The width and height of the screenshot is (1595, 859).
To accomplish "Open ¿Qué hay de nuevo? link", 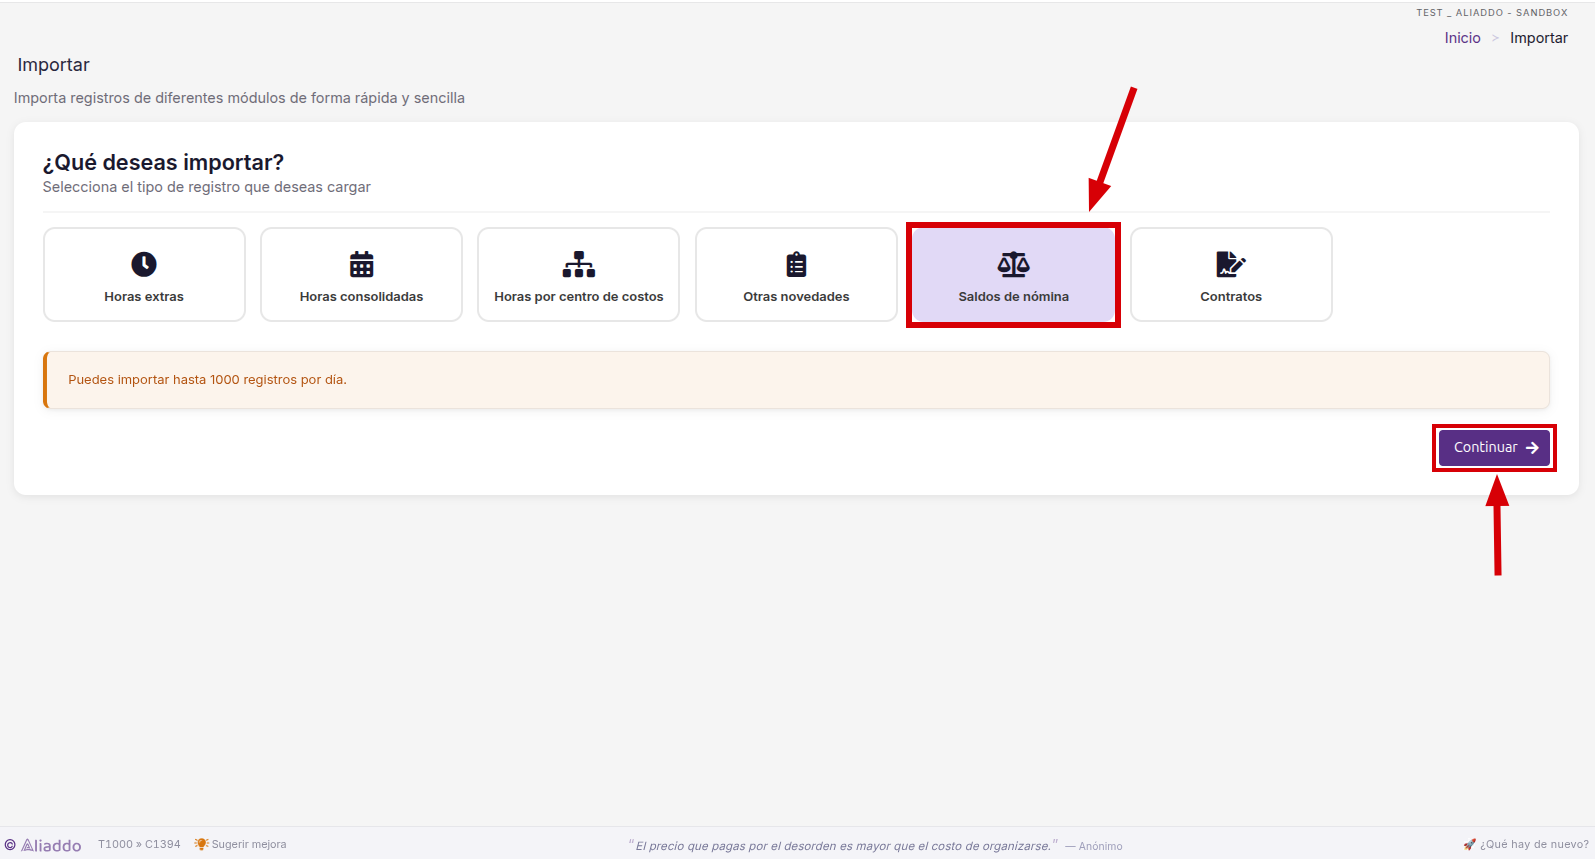I will tap(1534, 844).
